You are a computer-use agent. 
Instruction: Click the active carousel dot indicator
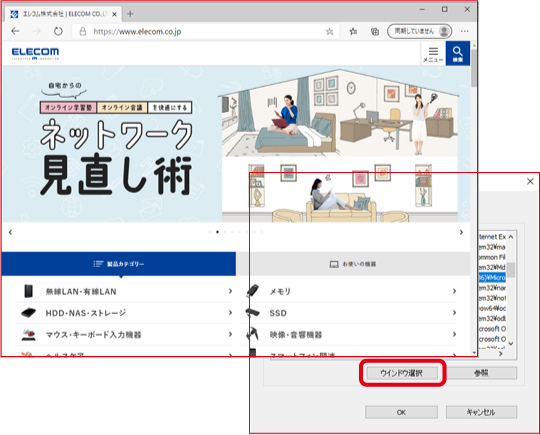tap(217, 232)
